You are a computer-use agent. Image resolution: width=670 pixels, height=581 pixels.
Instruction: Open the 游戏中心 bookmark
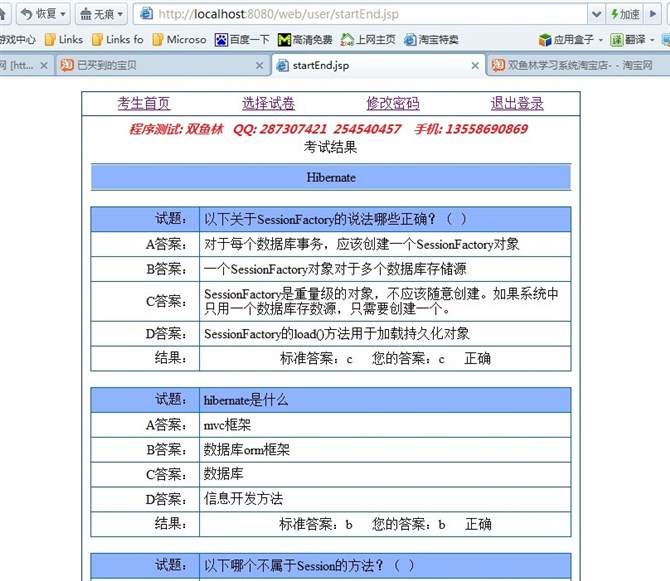click(x=17, y=40)
